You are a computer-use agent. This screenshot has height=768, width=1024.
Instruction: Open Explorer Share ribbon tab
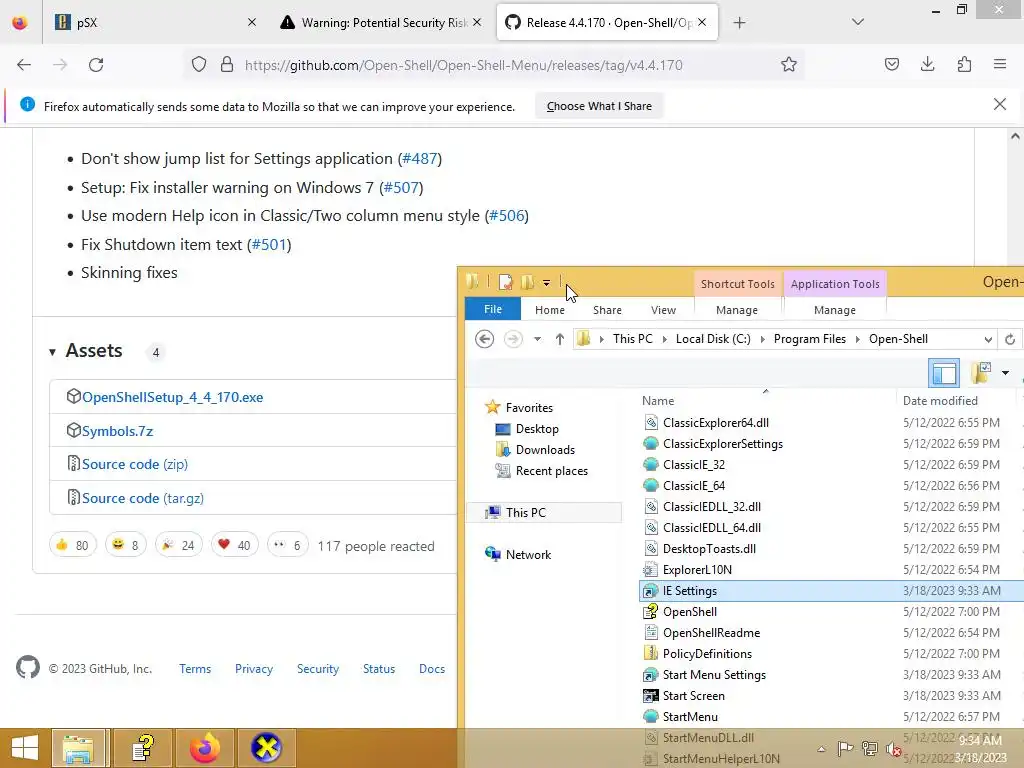pyautogui.click(x=607, y=310)
